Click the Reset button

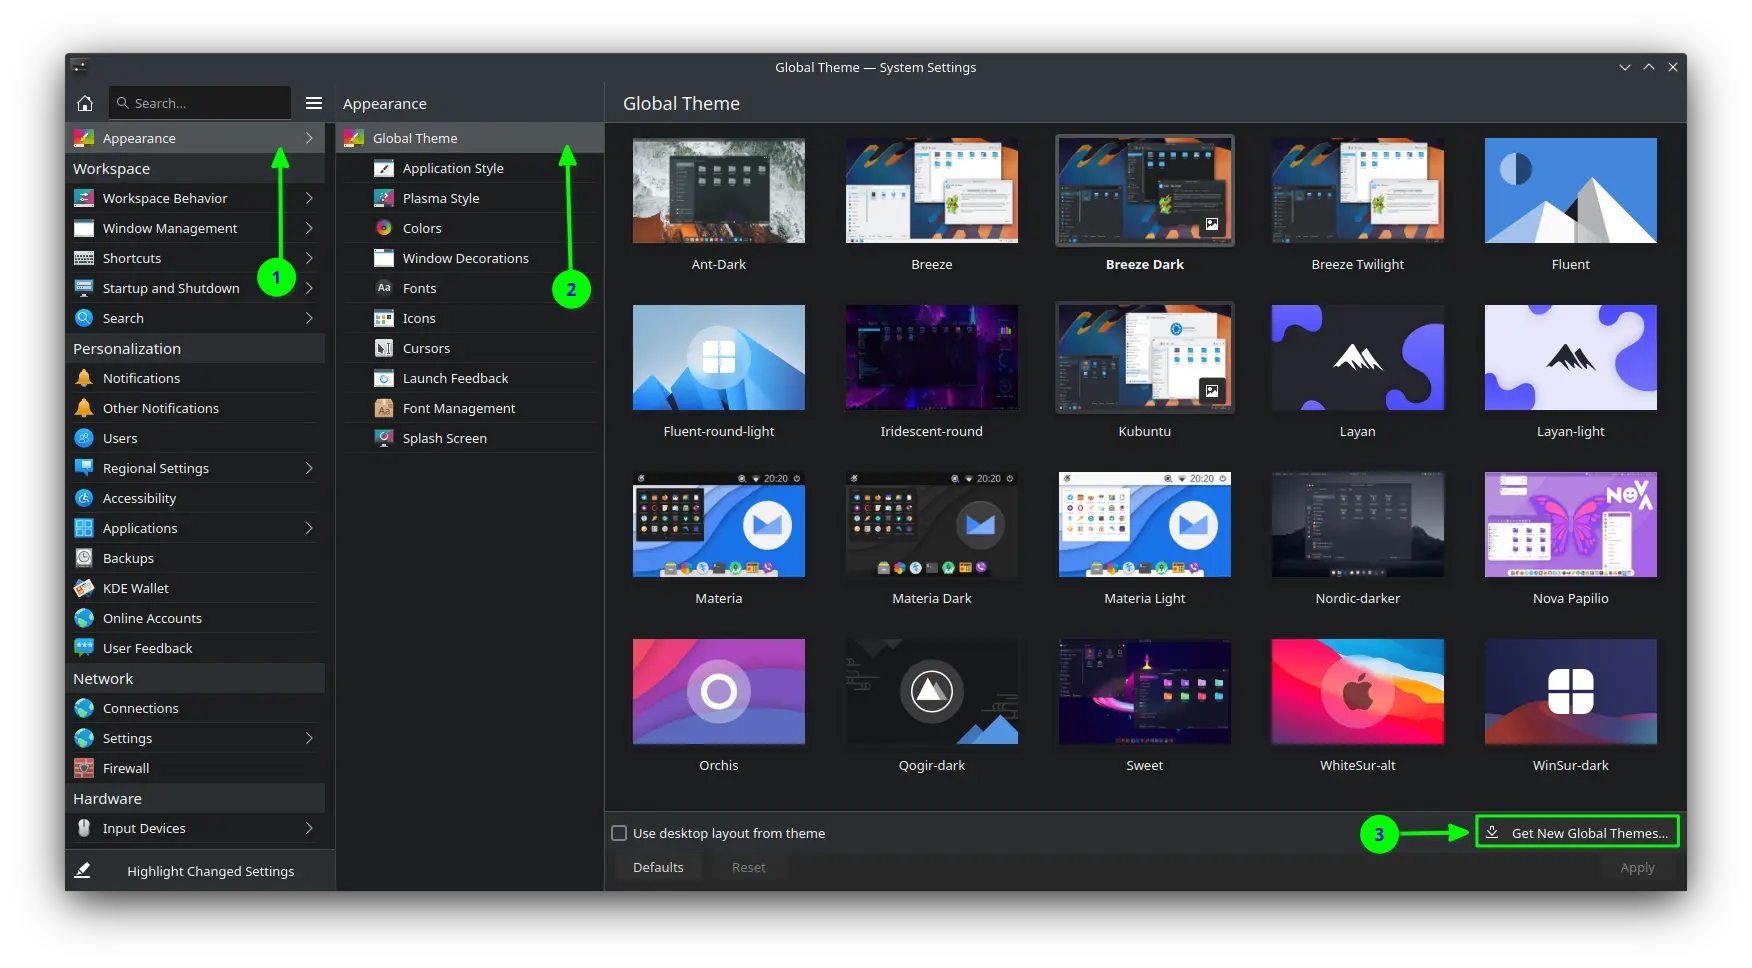(749, 867)
